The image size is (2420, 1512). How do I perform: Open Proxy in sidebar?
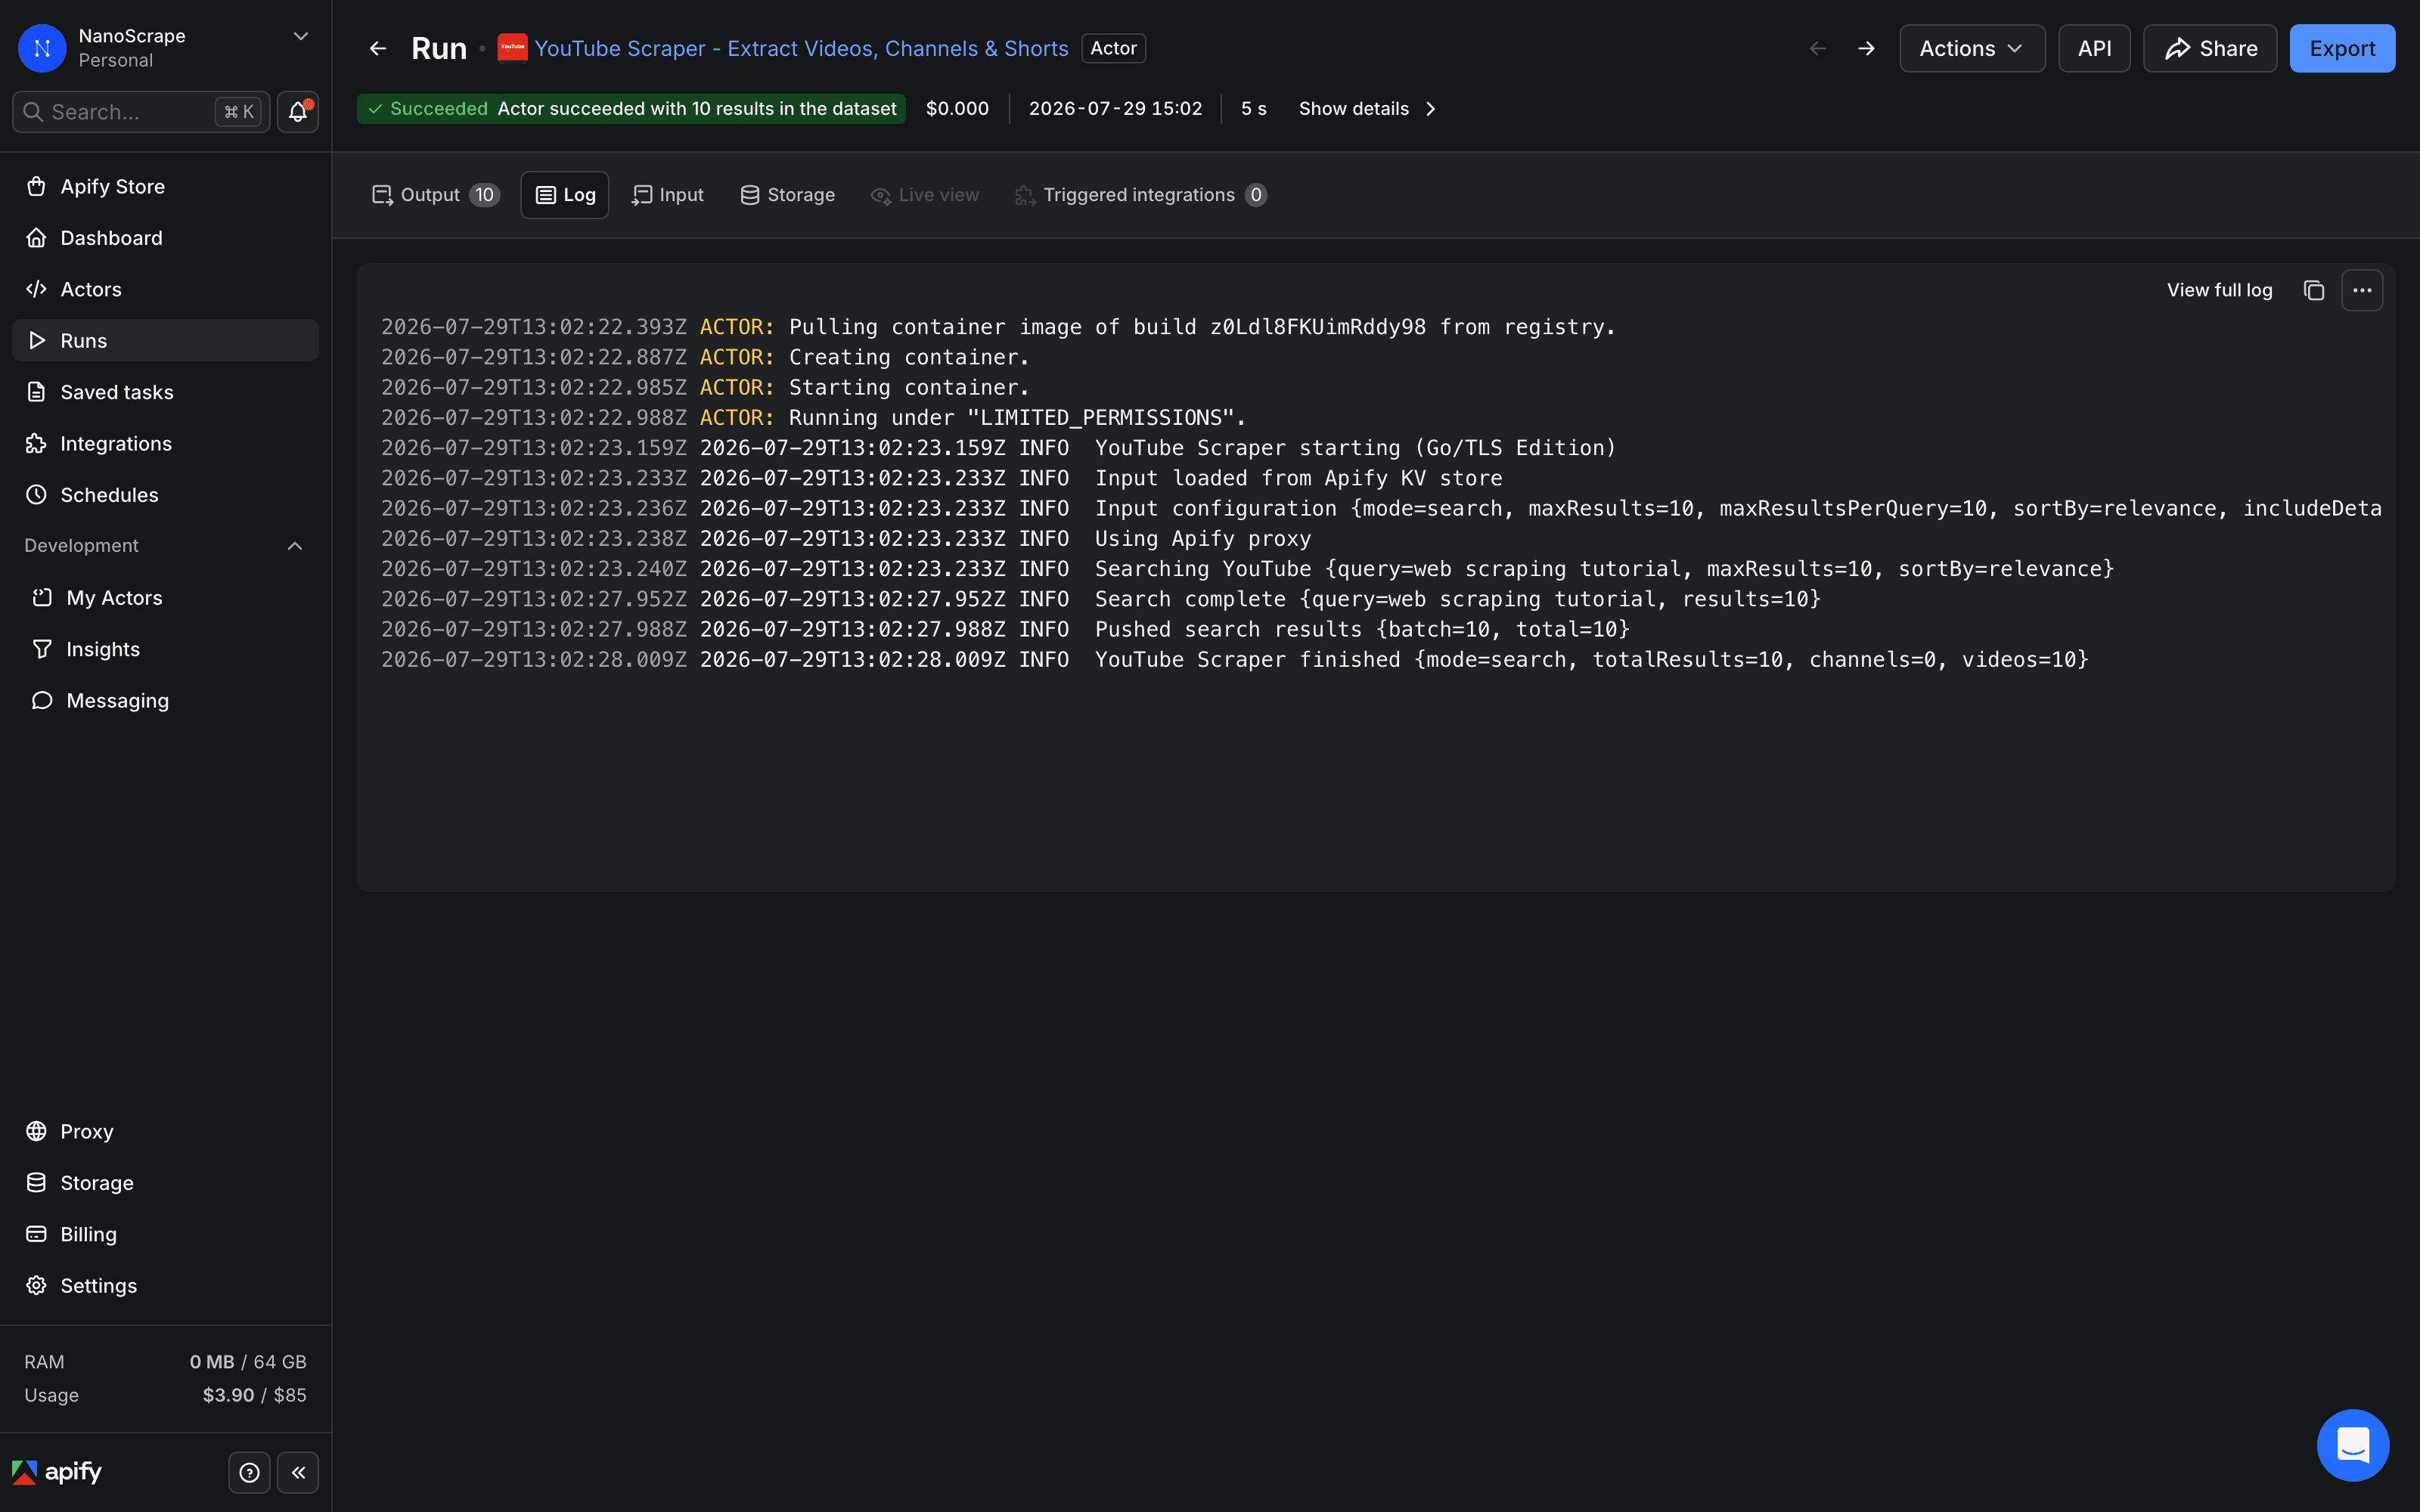(165, 1131)
